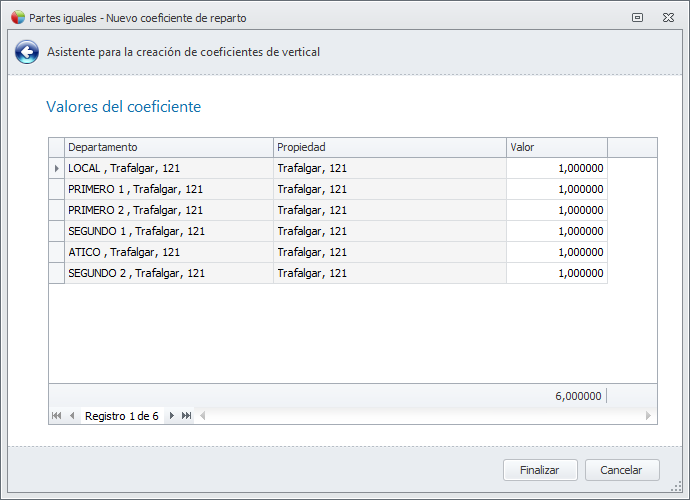Edit the Valor field for LOCAL row
Image resolution: width=690 pixels, height=500 pixels.
tap(556, 168)
